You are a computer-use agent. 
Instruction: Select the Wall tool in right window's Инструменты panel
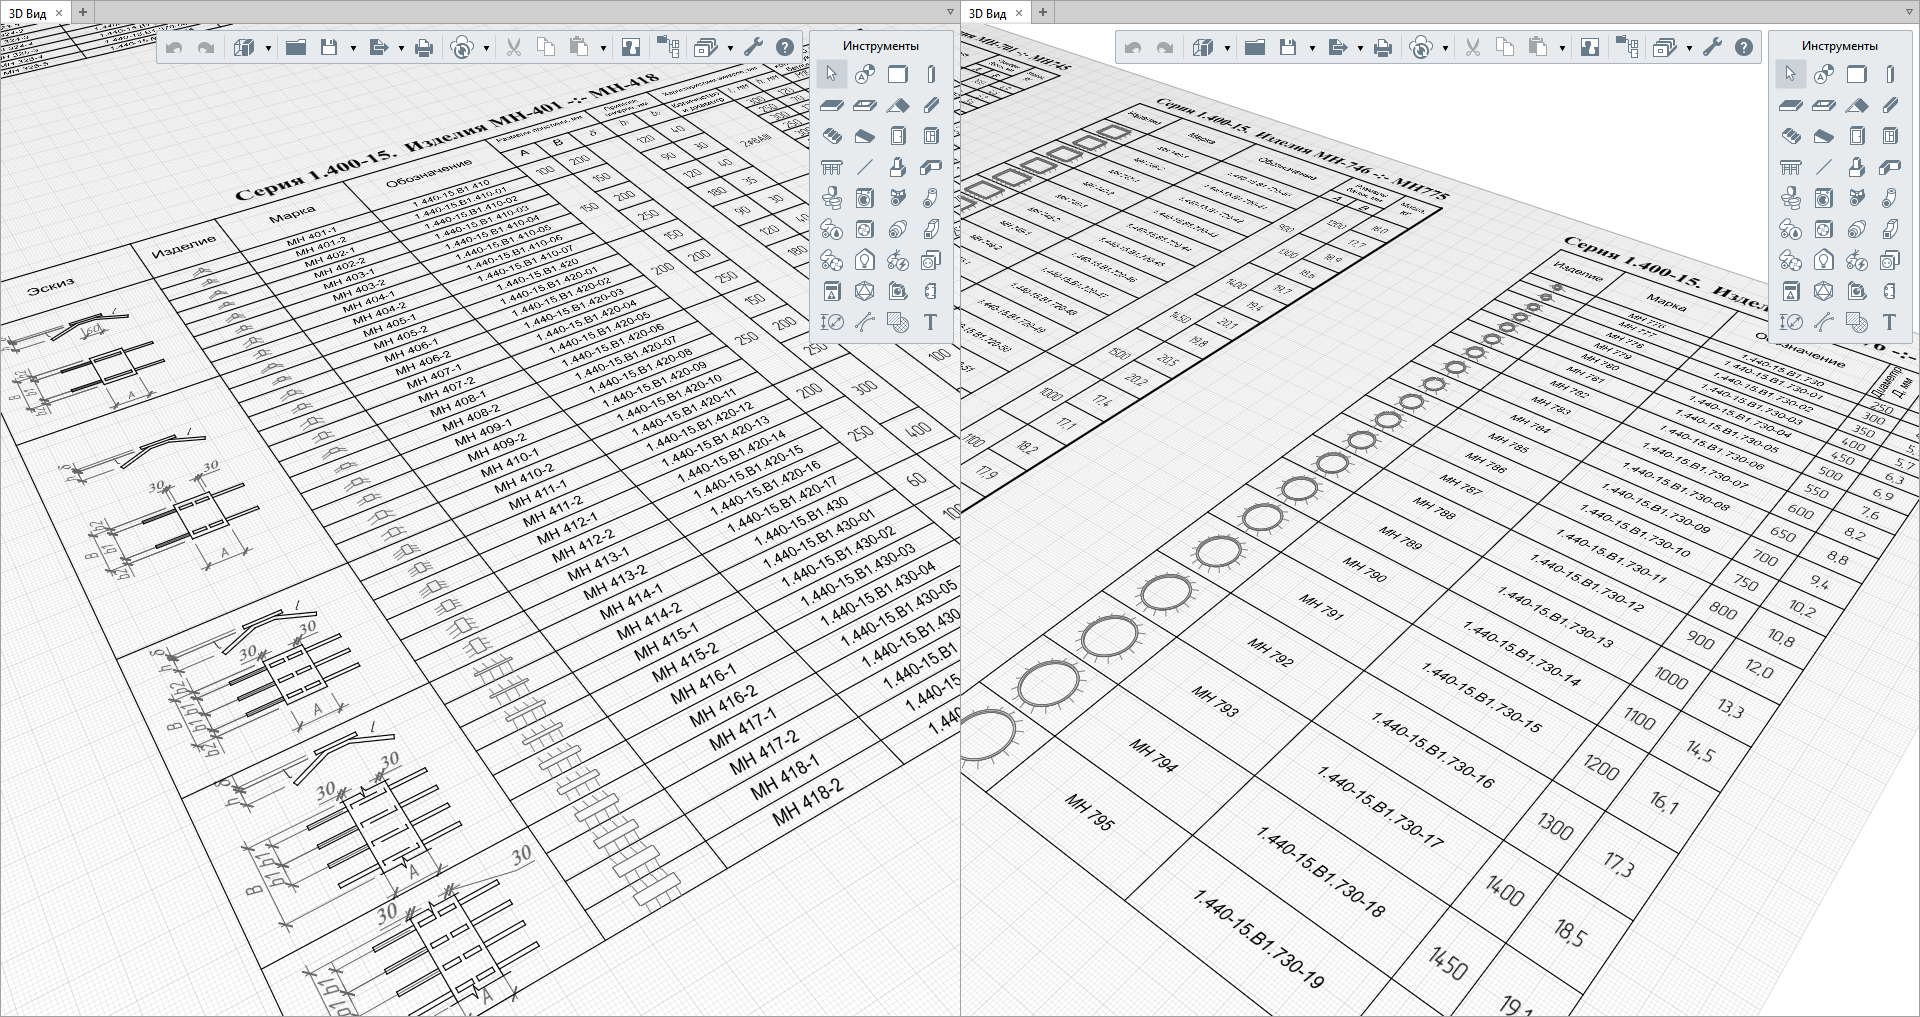point(1857,74)
